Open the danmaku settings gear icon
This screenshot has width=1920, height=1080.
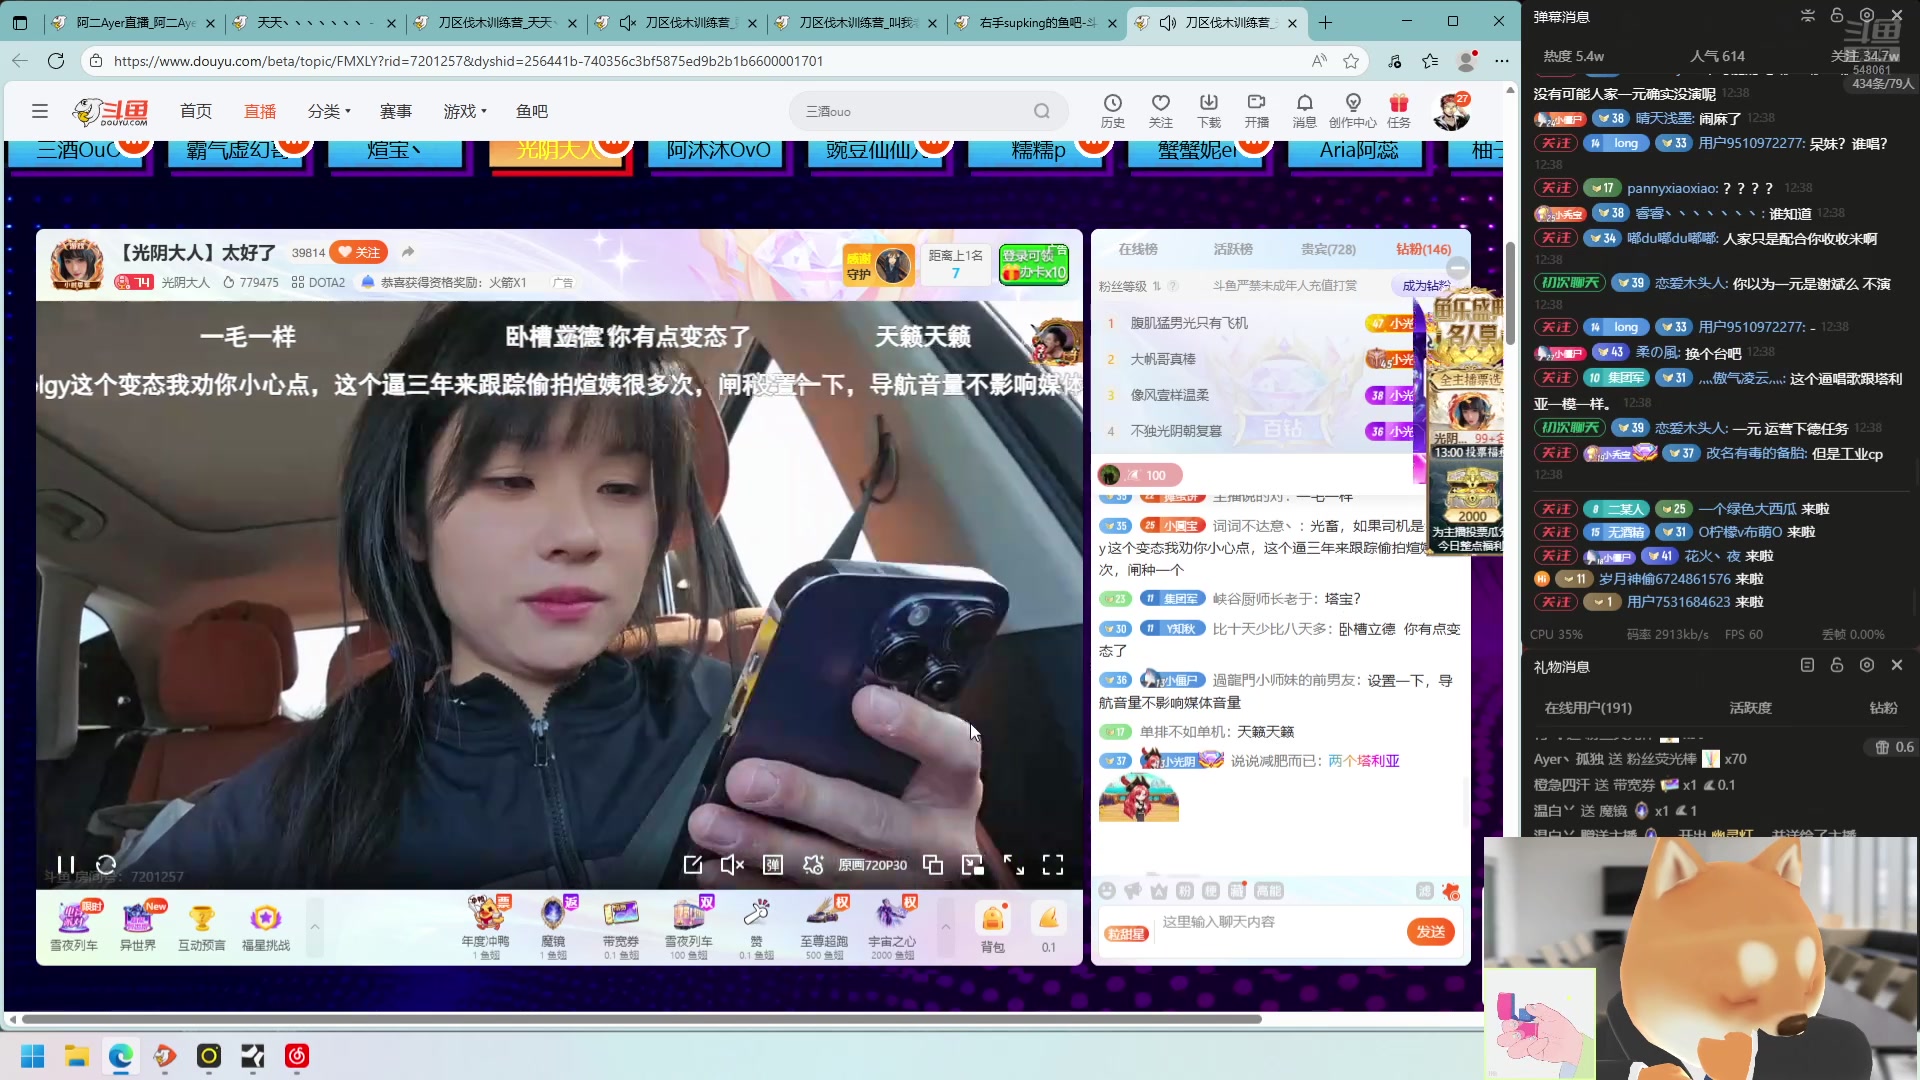813,865
